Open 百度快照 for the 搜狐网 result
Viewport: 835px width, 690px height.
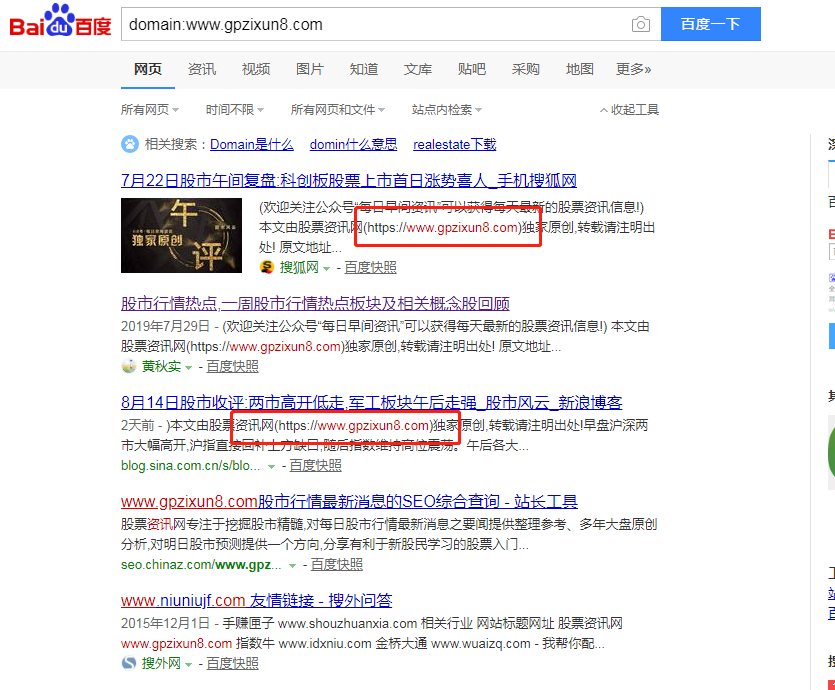[x=371, y=267]
